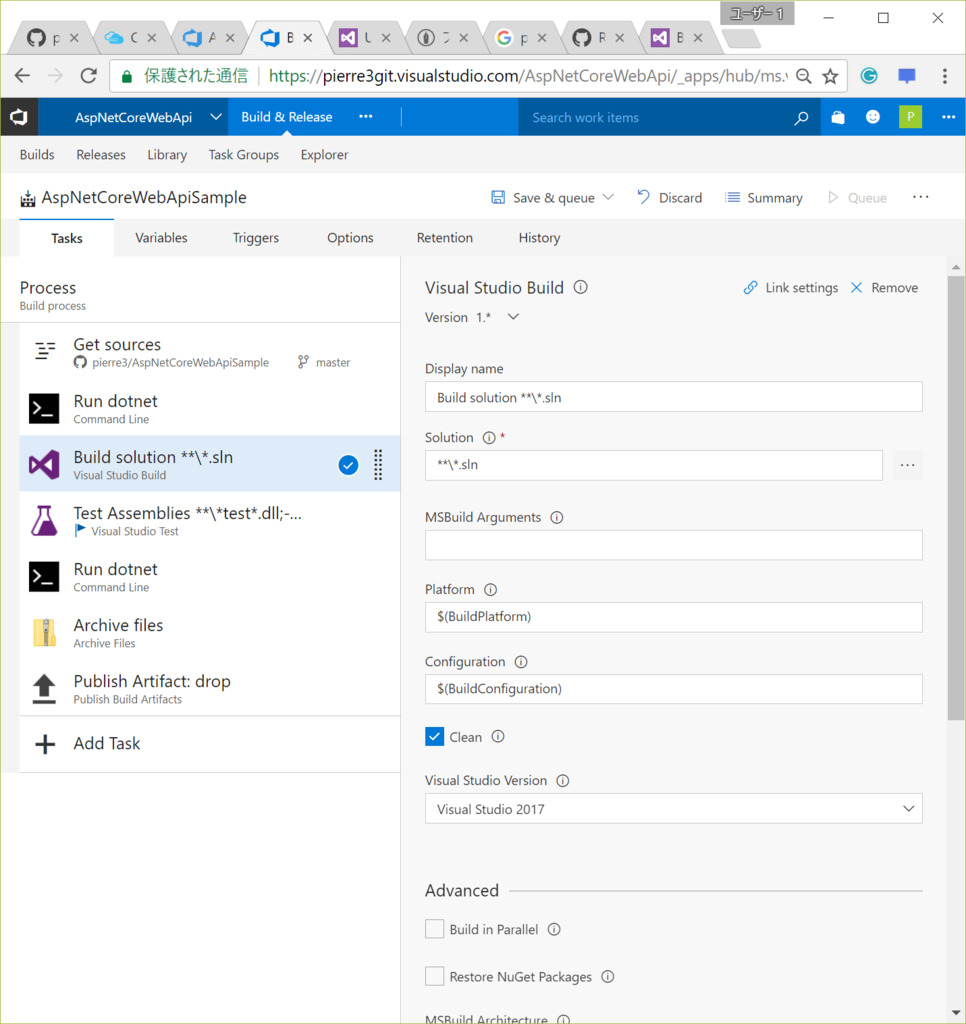Open the Task Groups sub-menu

click(244, 155)
